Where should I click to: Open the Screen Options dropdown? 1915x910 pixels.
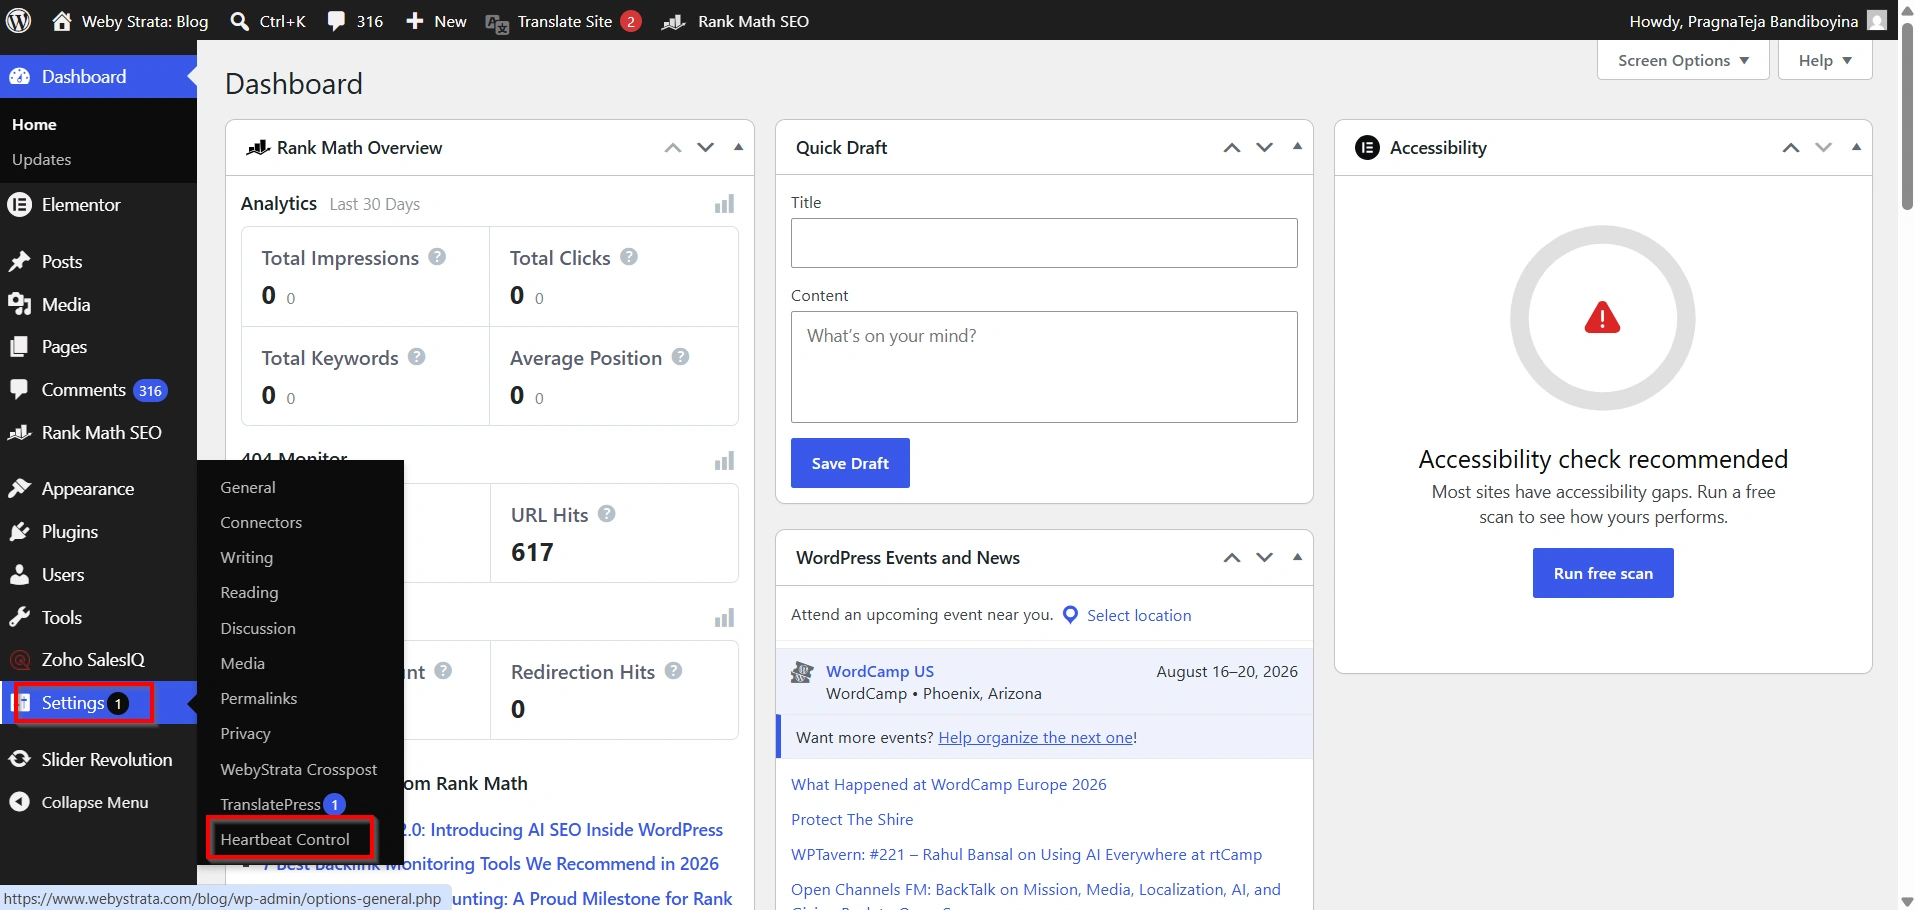click(x=1683, y=60)
